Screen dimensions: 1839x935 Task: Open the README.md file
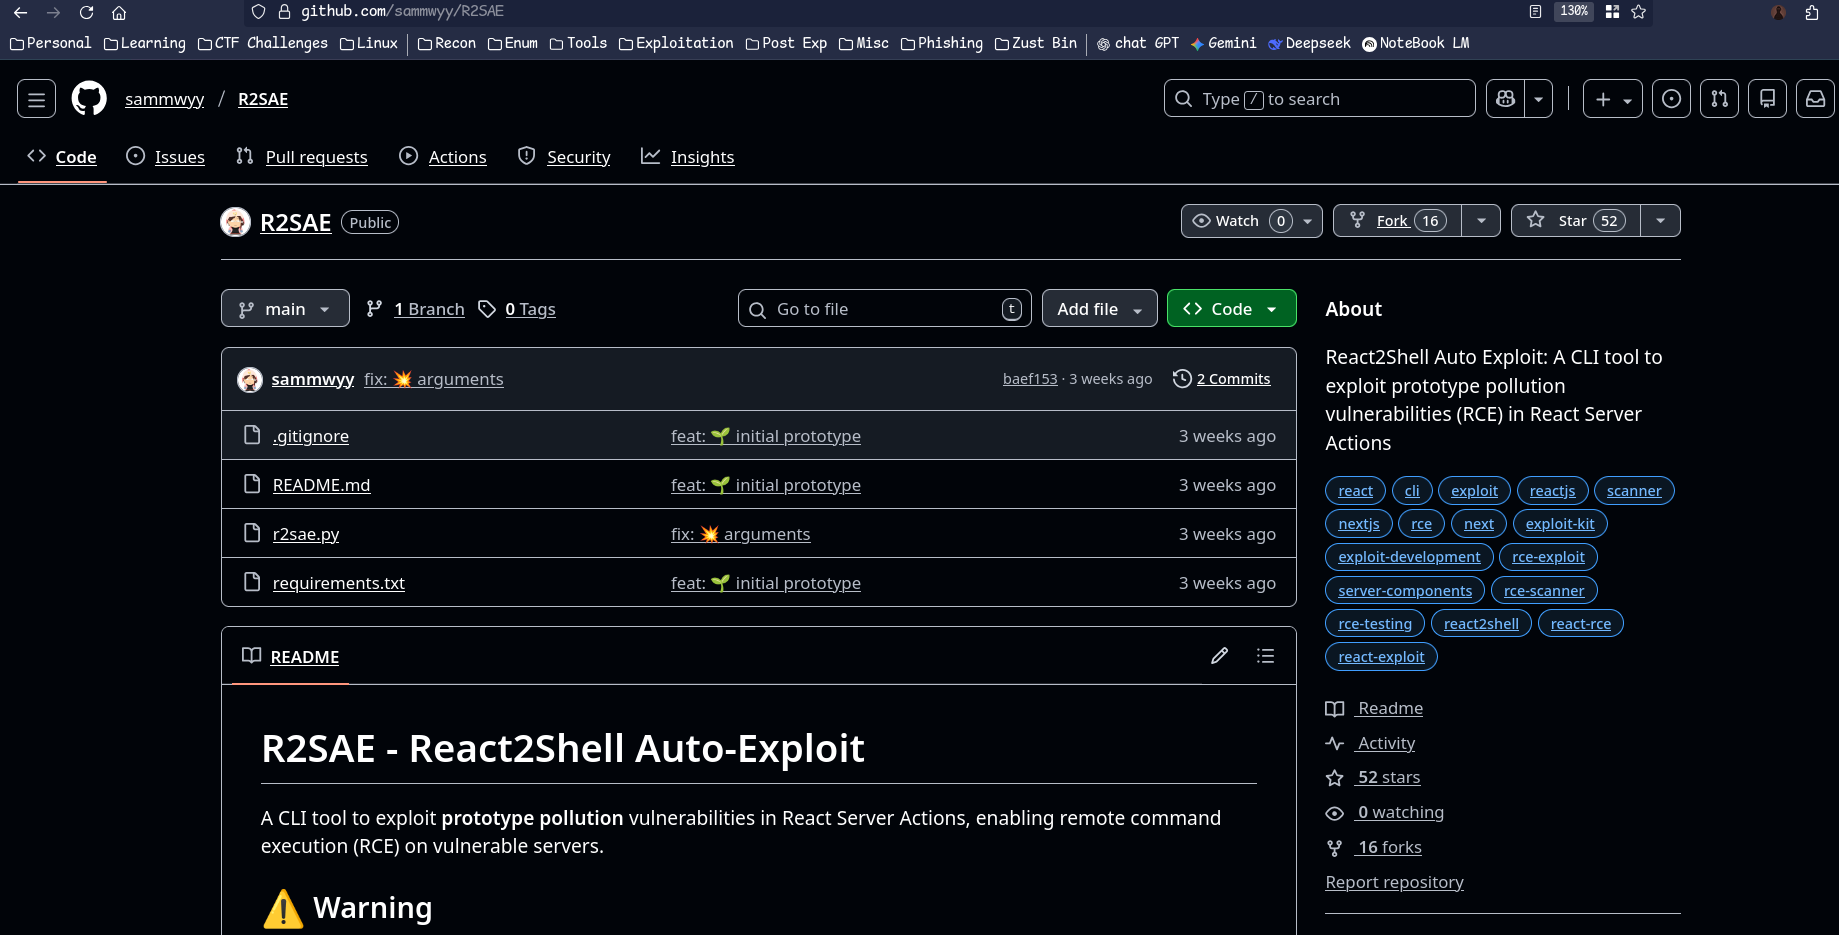(x=321, y=485)
